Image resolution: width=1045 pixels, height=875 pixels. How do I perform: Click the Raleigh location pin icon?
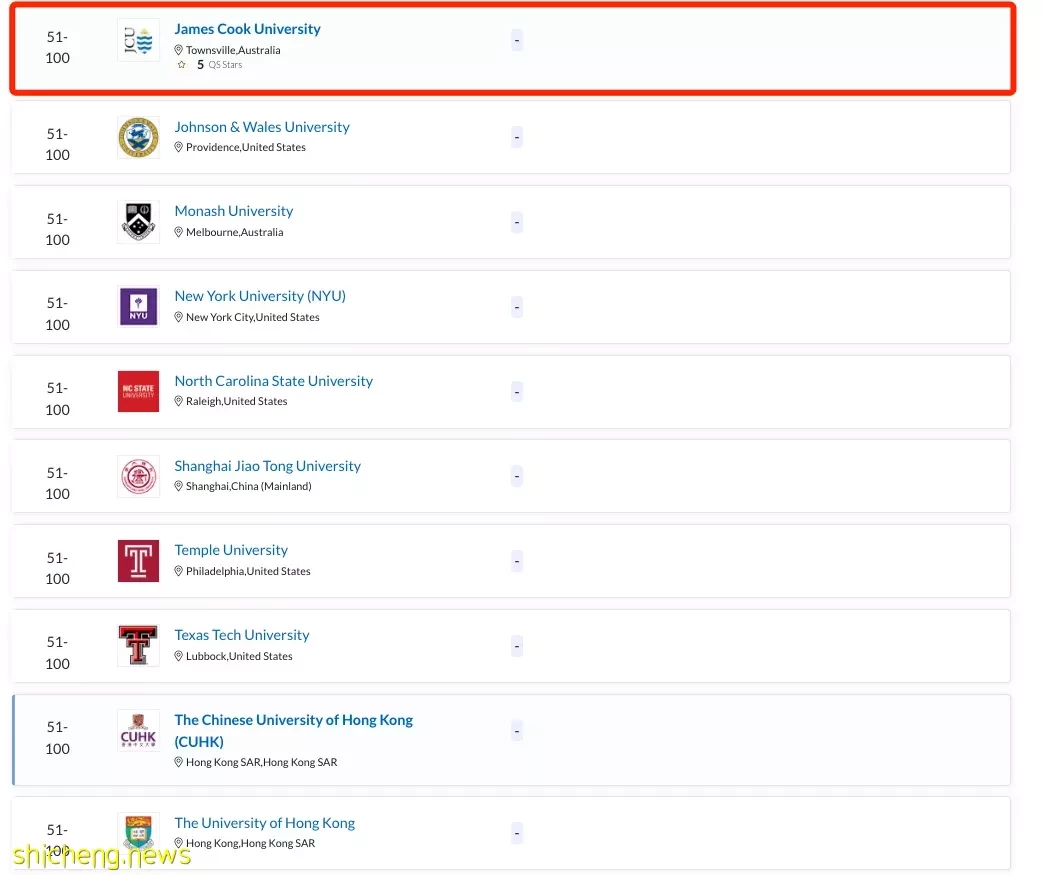click(178, 401)
